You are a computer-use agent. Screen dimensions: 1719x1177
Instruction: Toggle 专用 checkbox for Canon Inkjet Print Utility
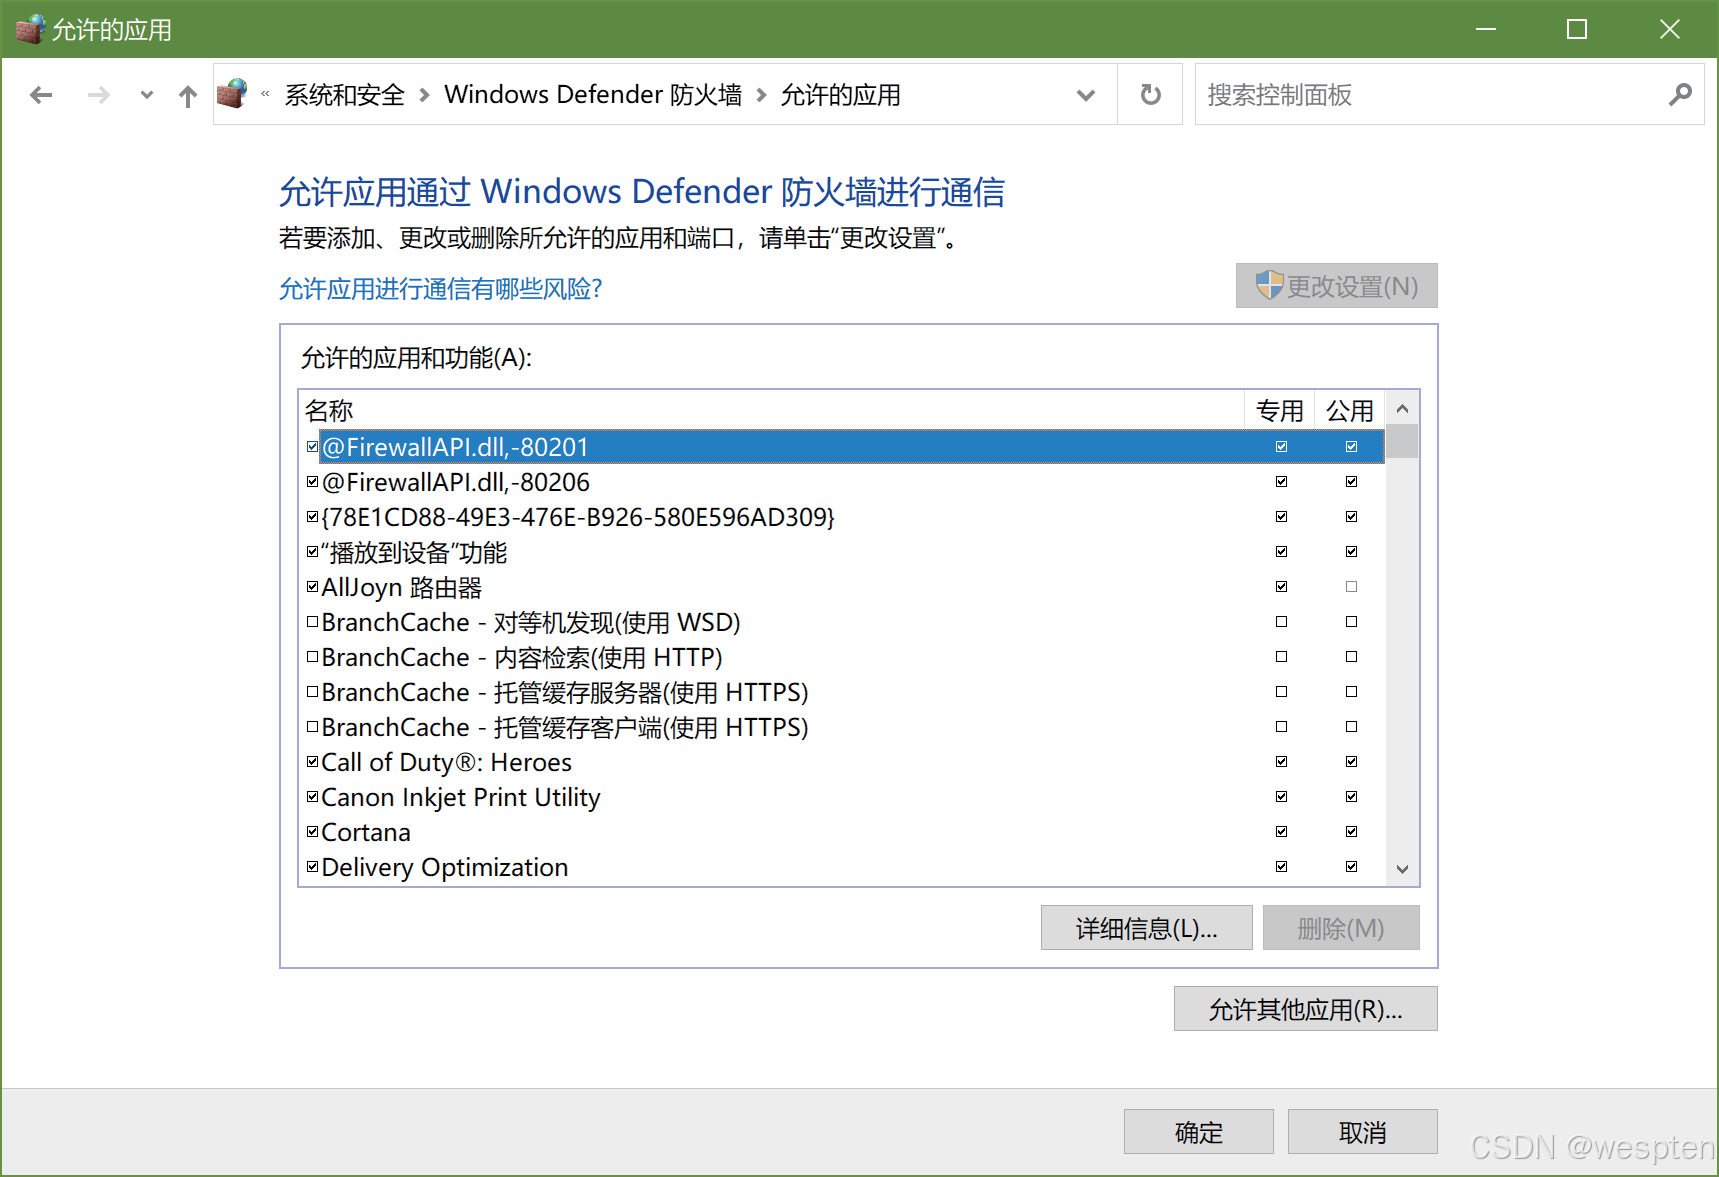[x=1282, y=797]
